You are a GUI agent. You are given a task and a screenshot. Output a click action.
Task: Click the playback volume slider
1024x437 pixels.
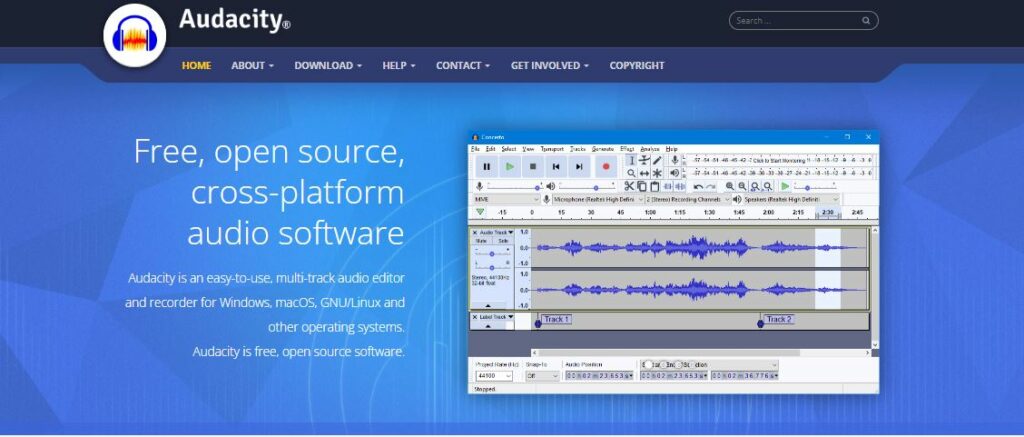586,187
